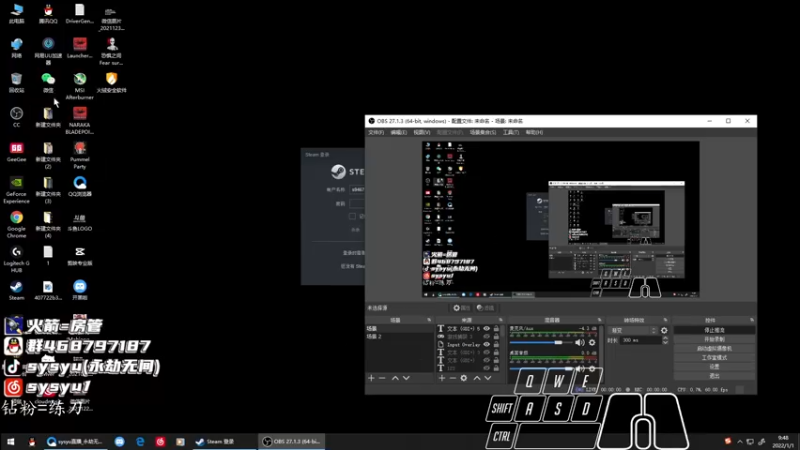
Task: Click the WeChat (微信) desktop icon
Action: (48, 83)
